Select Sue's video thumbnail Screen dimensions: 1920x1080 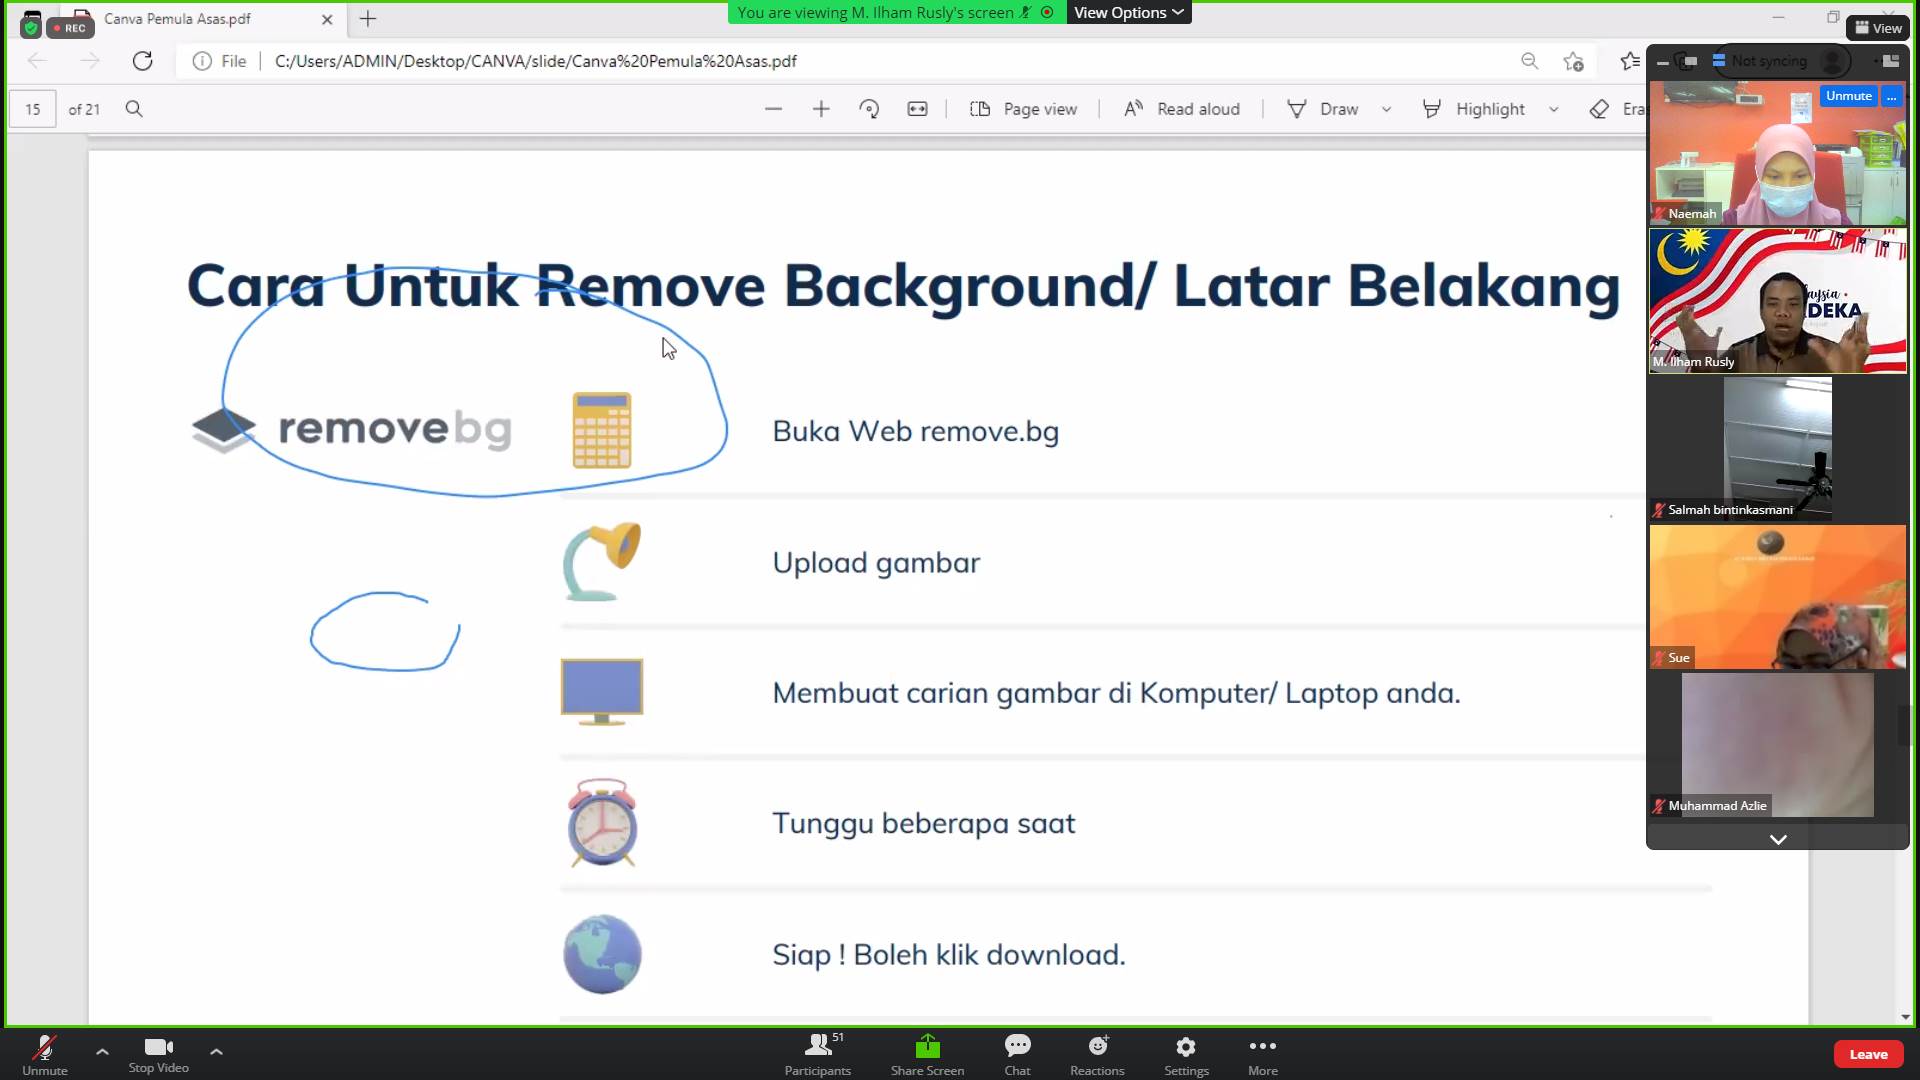pos(1778,596)
